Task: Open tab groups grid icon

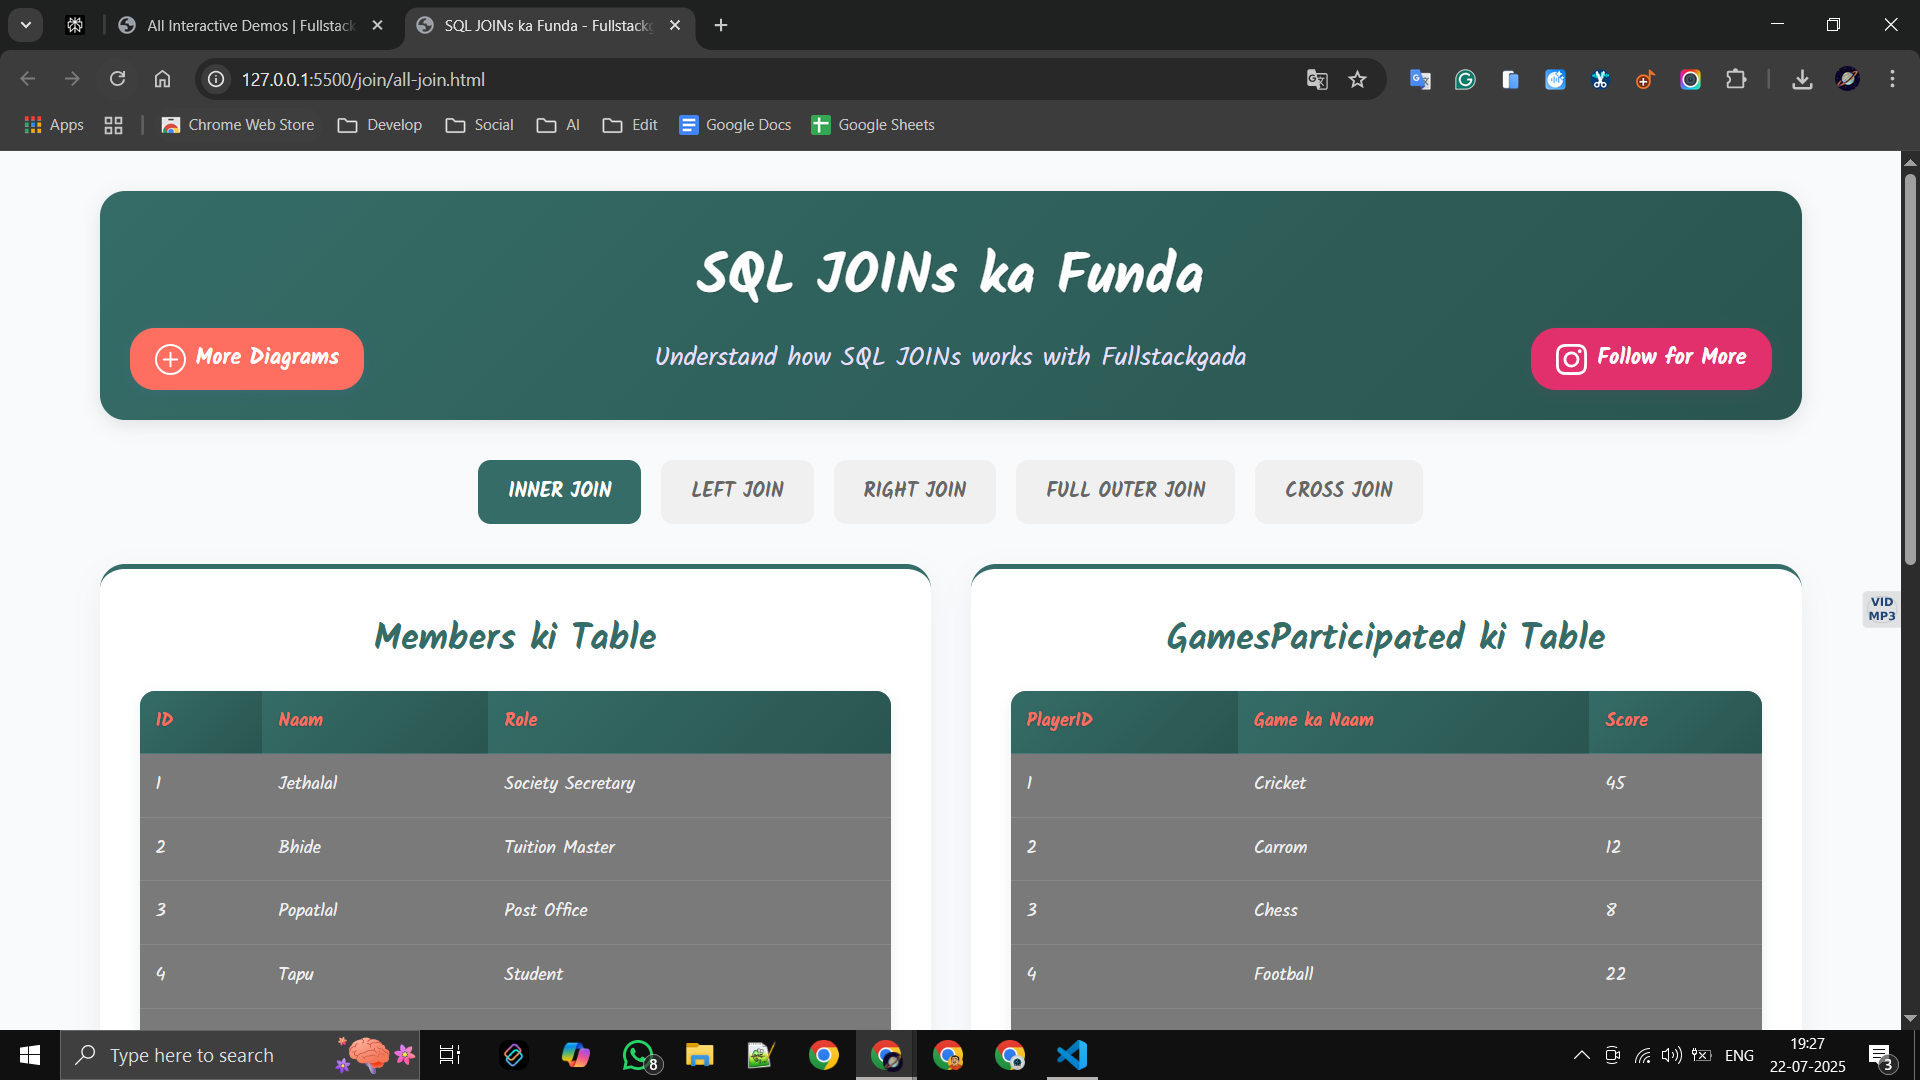Action: pyautogui.click(x=114, y=125)
